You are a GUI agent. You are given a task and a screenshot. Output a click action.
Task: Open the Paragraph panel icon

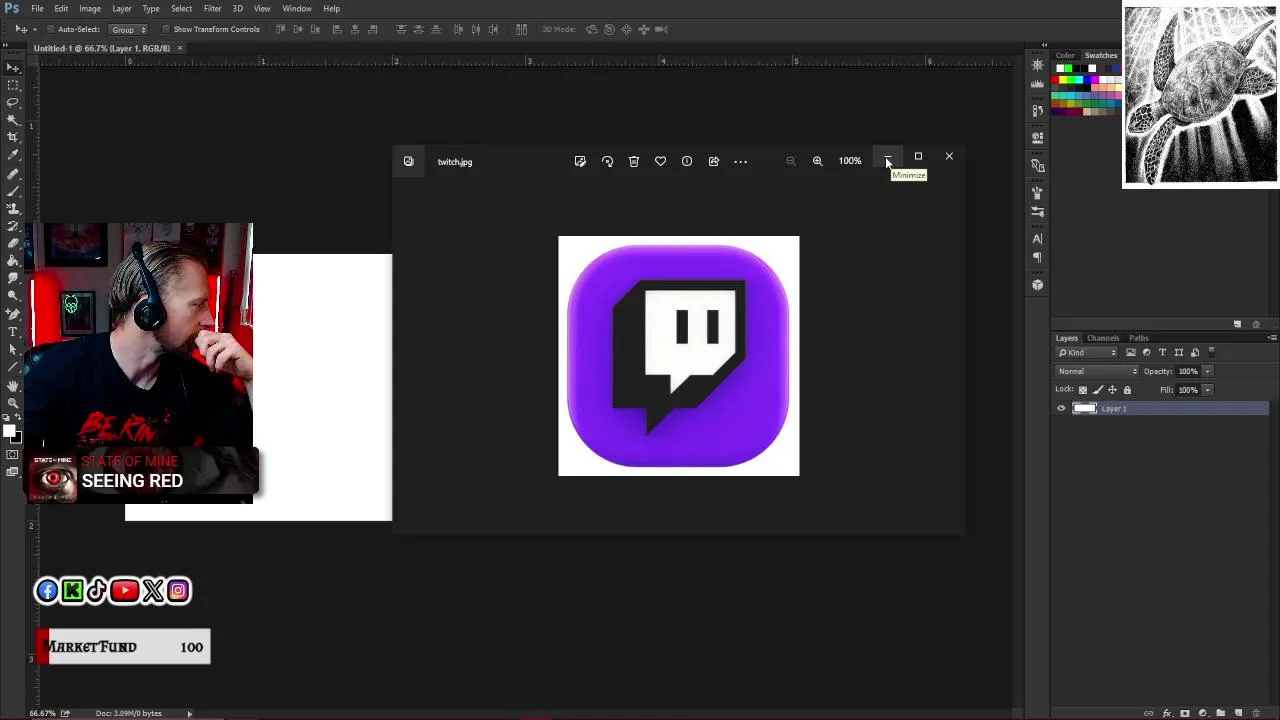click(1037, 257)
